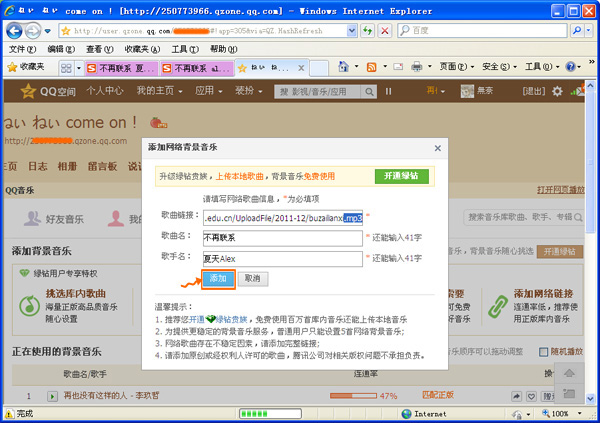Click the [退出] logout link
600x423 pixels.
tap(533, 91)
